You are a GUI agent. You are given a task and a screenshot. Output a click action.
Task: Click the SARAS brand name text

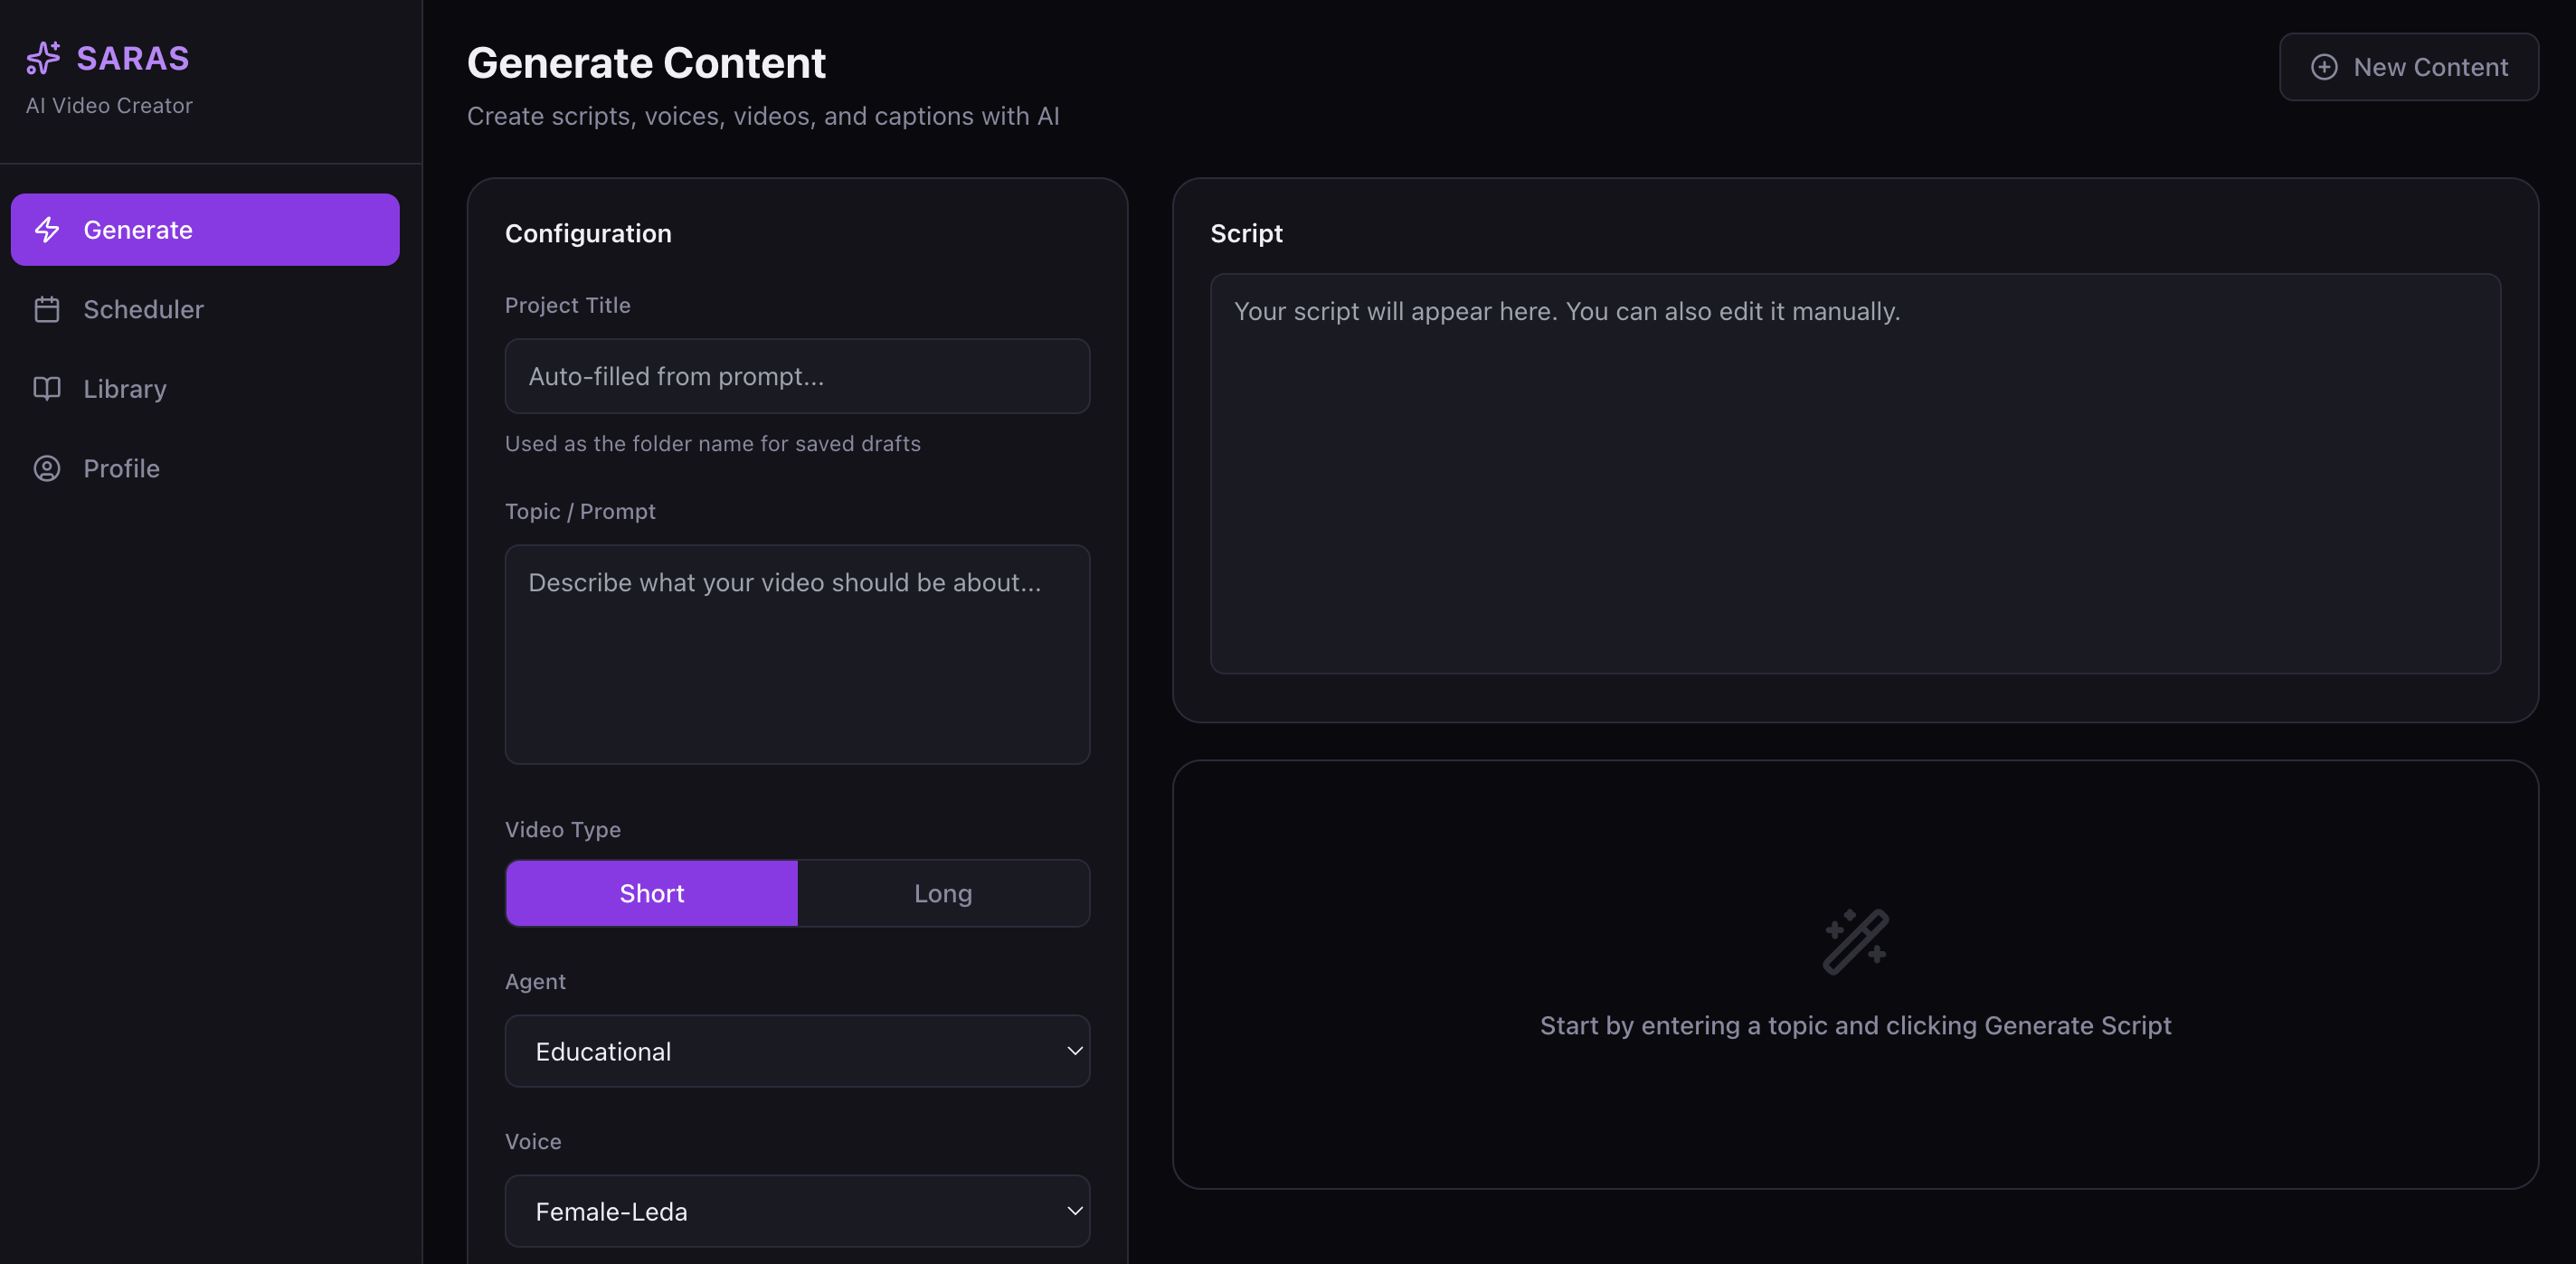click(133, 58)
